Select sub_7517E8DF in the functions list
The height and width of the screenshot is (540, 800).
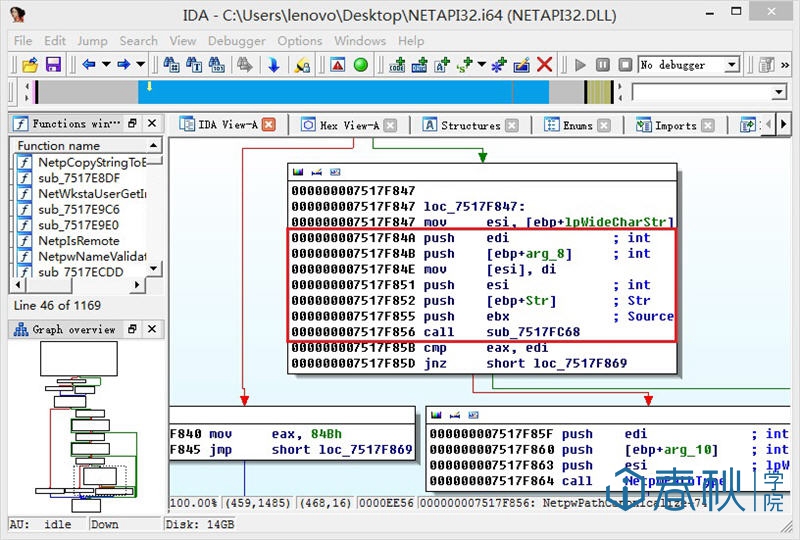(x=79, y=178)
